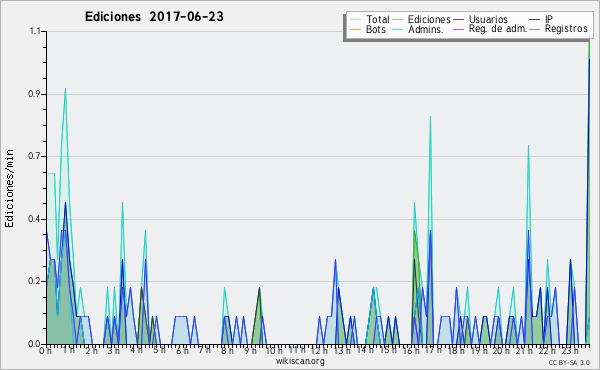The width and height of the screenshot is (600, 370).
Task: Click the '20 h' x-axis label
Action: [x=501, y=351]
